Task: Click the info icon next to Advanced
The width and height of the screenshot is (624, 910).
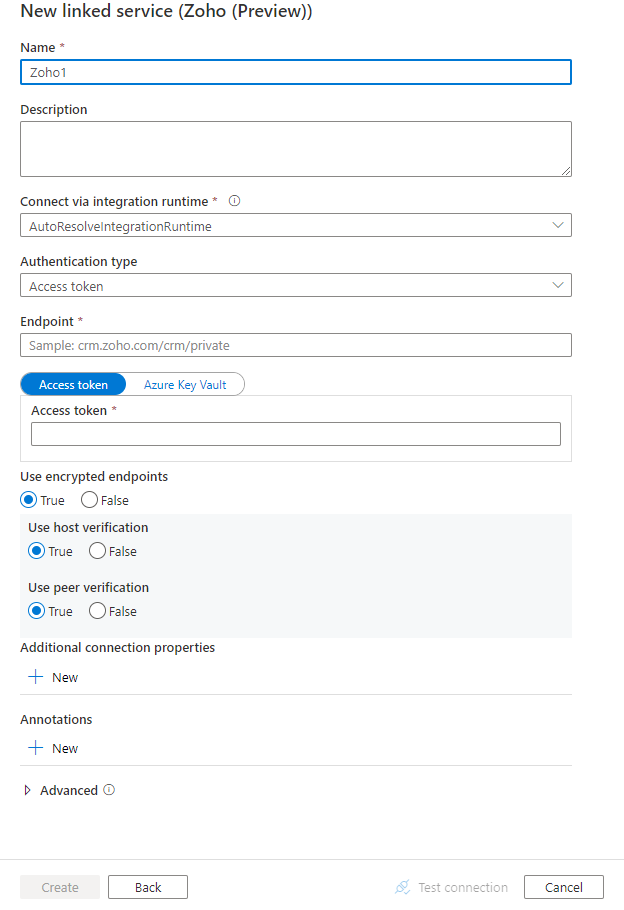Action: coord(109,790)
